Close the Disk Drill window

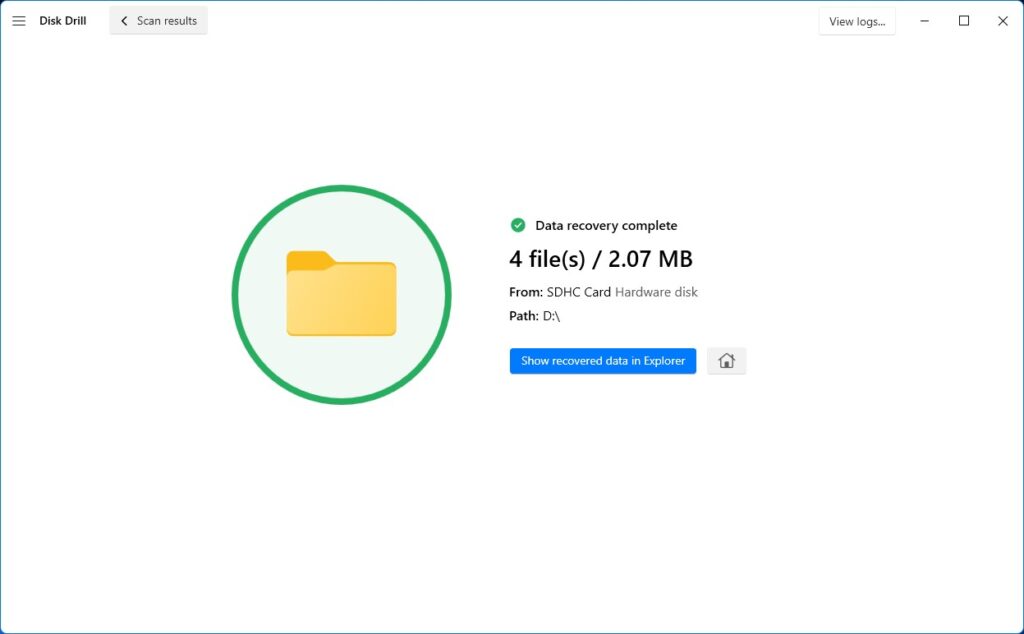pos(1003,20)
